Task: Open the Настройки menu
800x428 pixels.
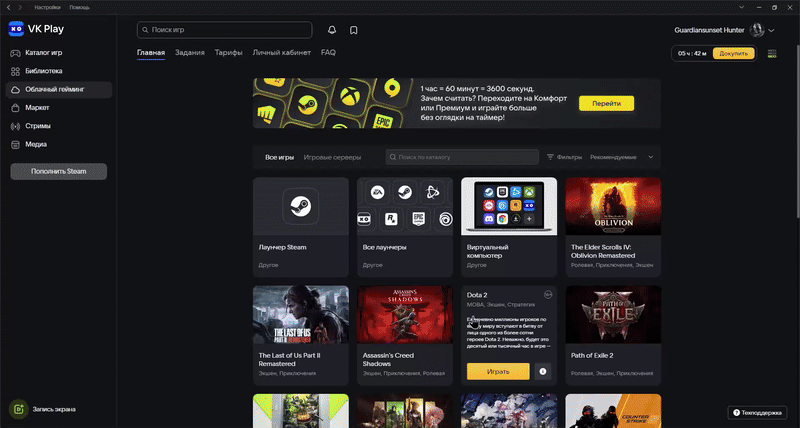Action: pyautogui.click(x=47, y=8)
